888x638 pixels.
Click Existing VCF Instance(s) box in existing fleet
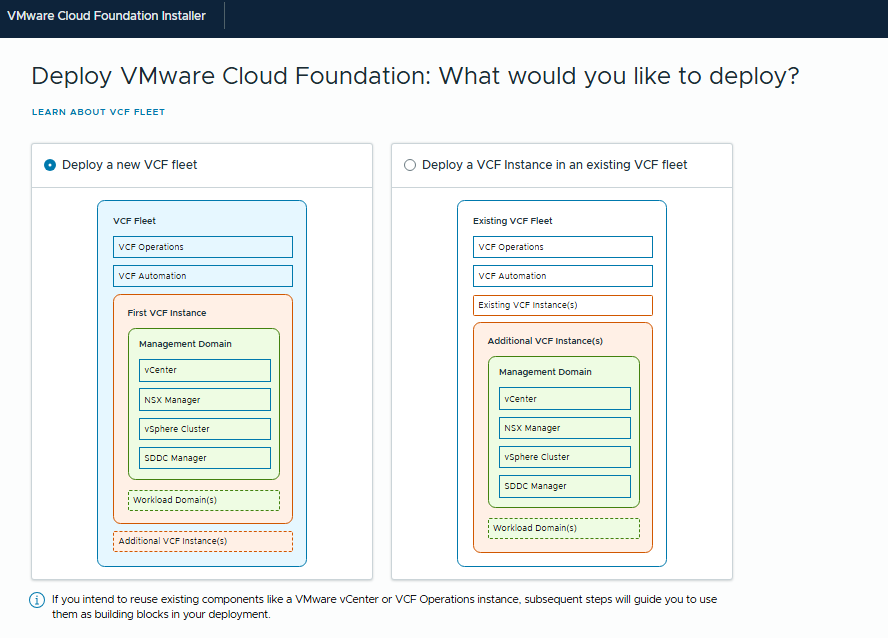coord(563,305)
